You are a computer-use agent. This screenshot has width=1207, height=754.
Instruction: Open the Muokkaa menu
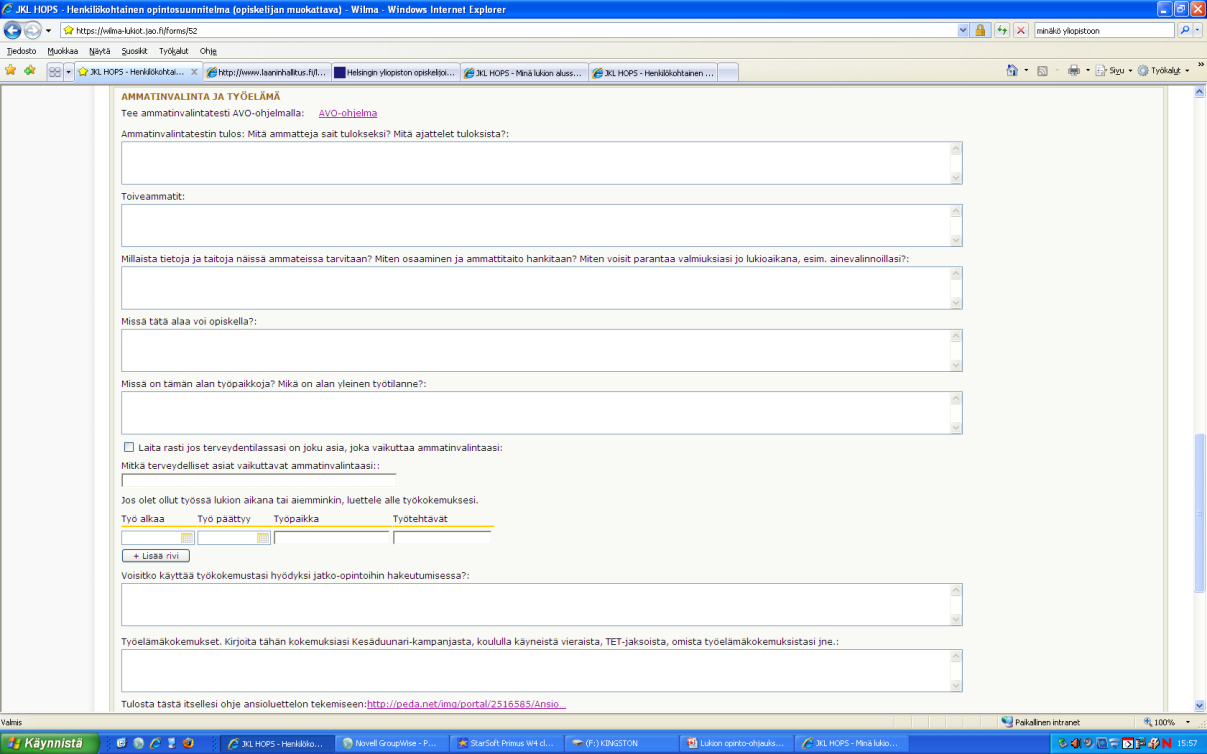coord(62,50)
